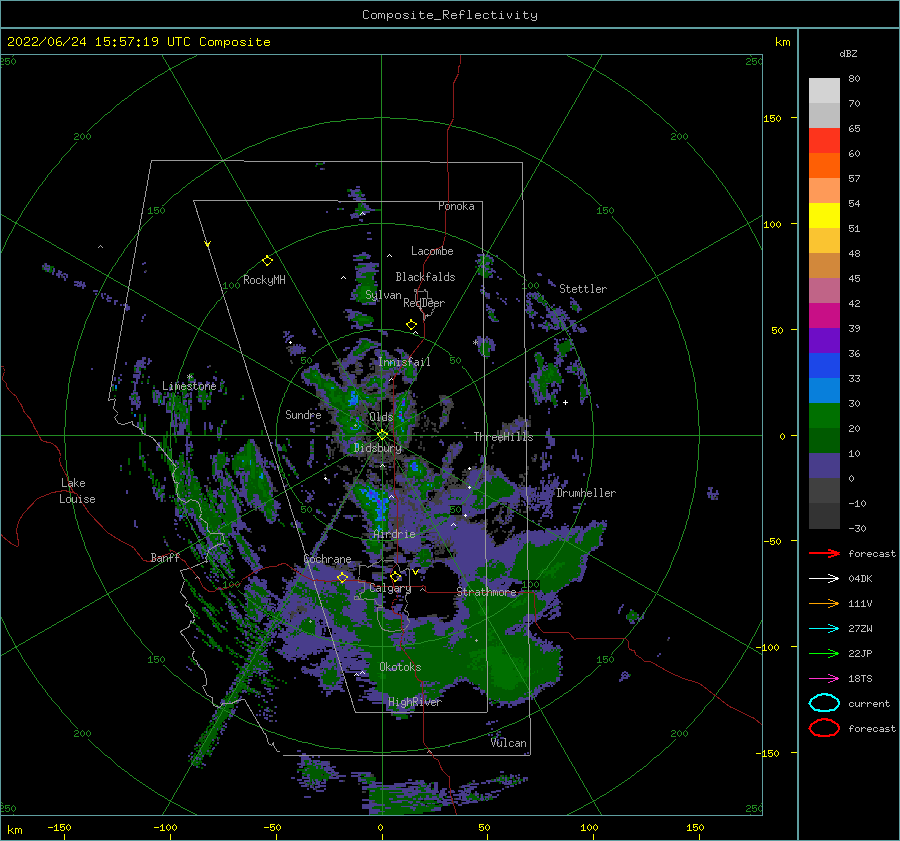Click the Airdrie city label
900x841 pixels.
(394, 534)
